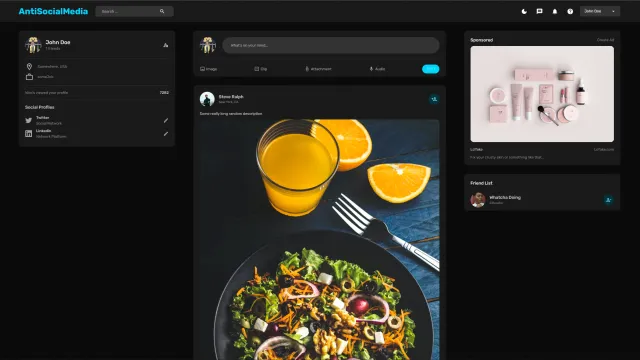Open the manage account icon beside John Doe
Image resolution: width=640 pixels, height=360 pixels.
165,45
